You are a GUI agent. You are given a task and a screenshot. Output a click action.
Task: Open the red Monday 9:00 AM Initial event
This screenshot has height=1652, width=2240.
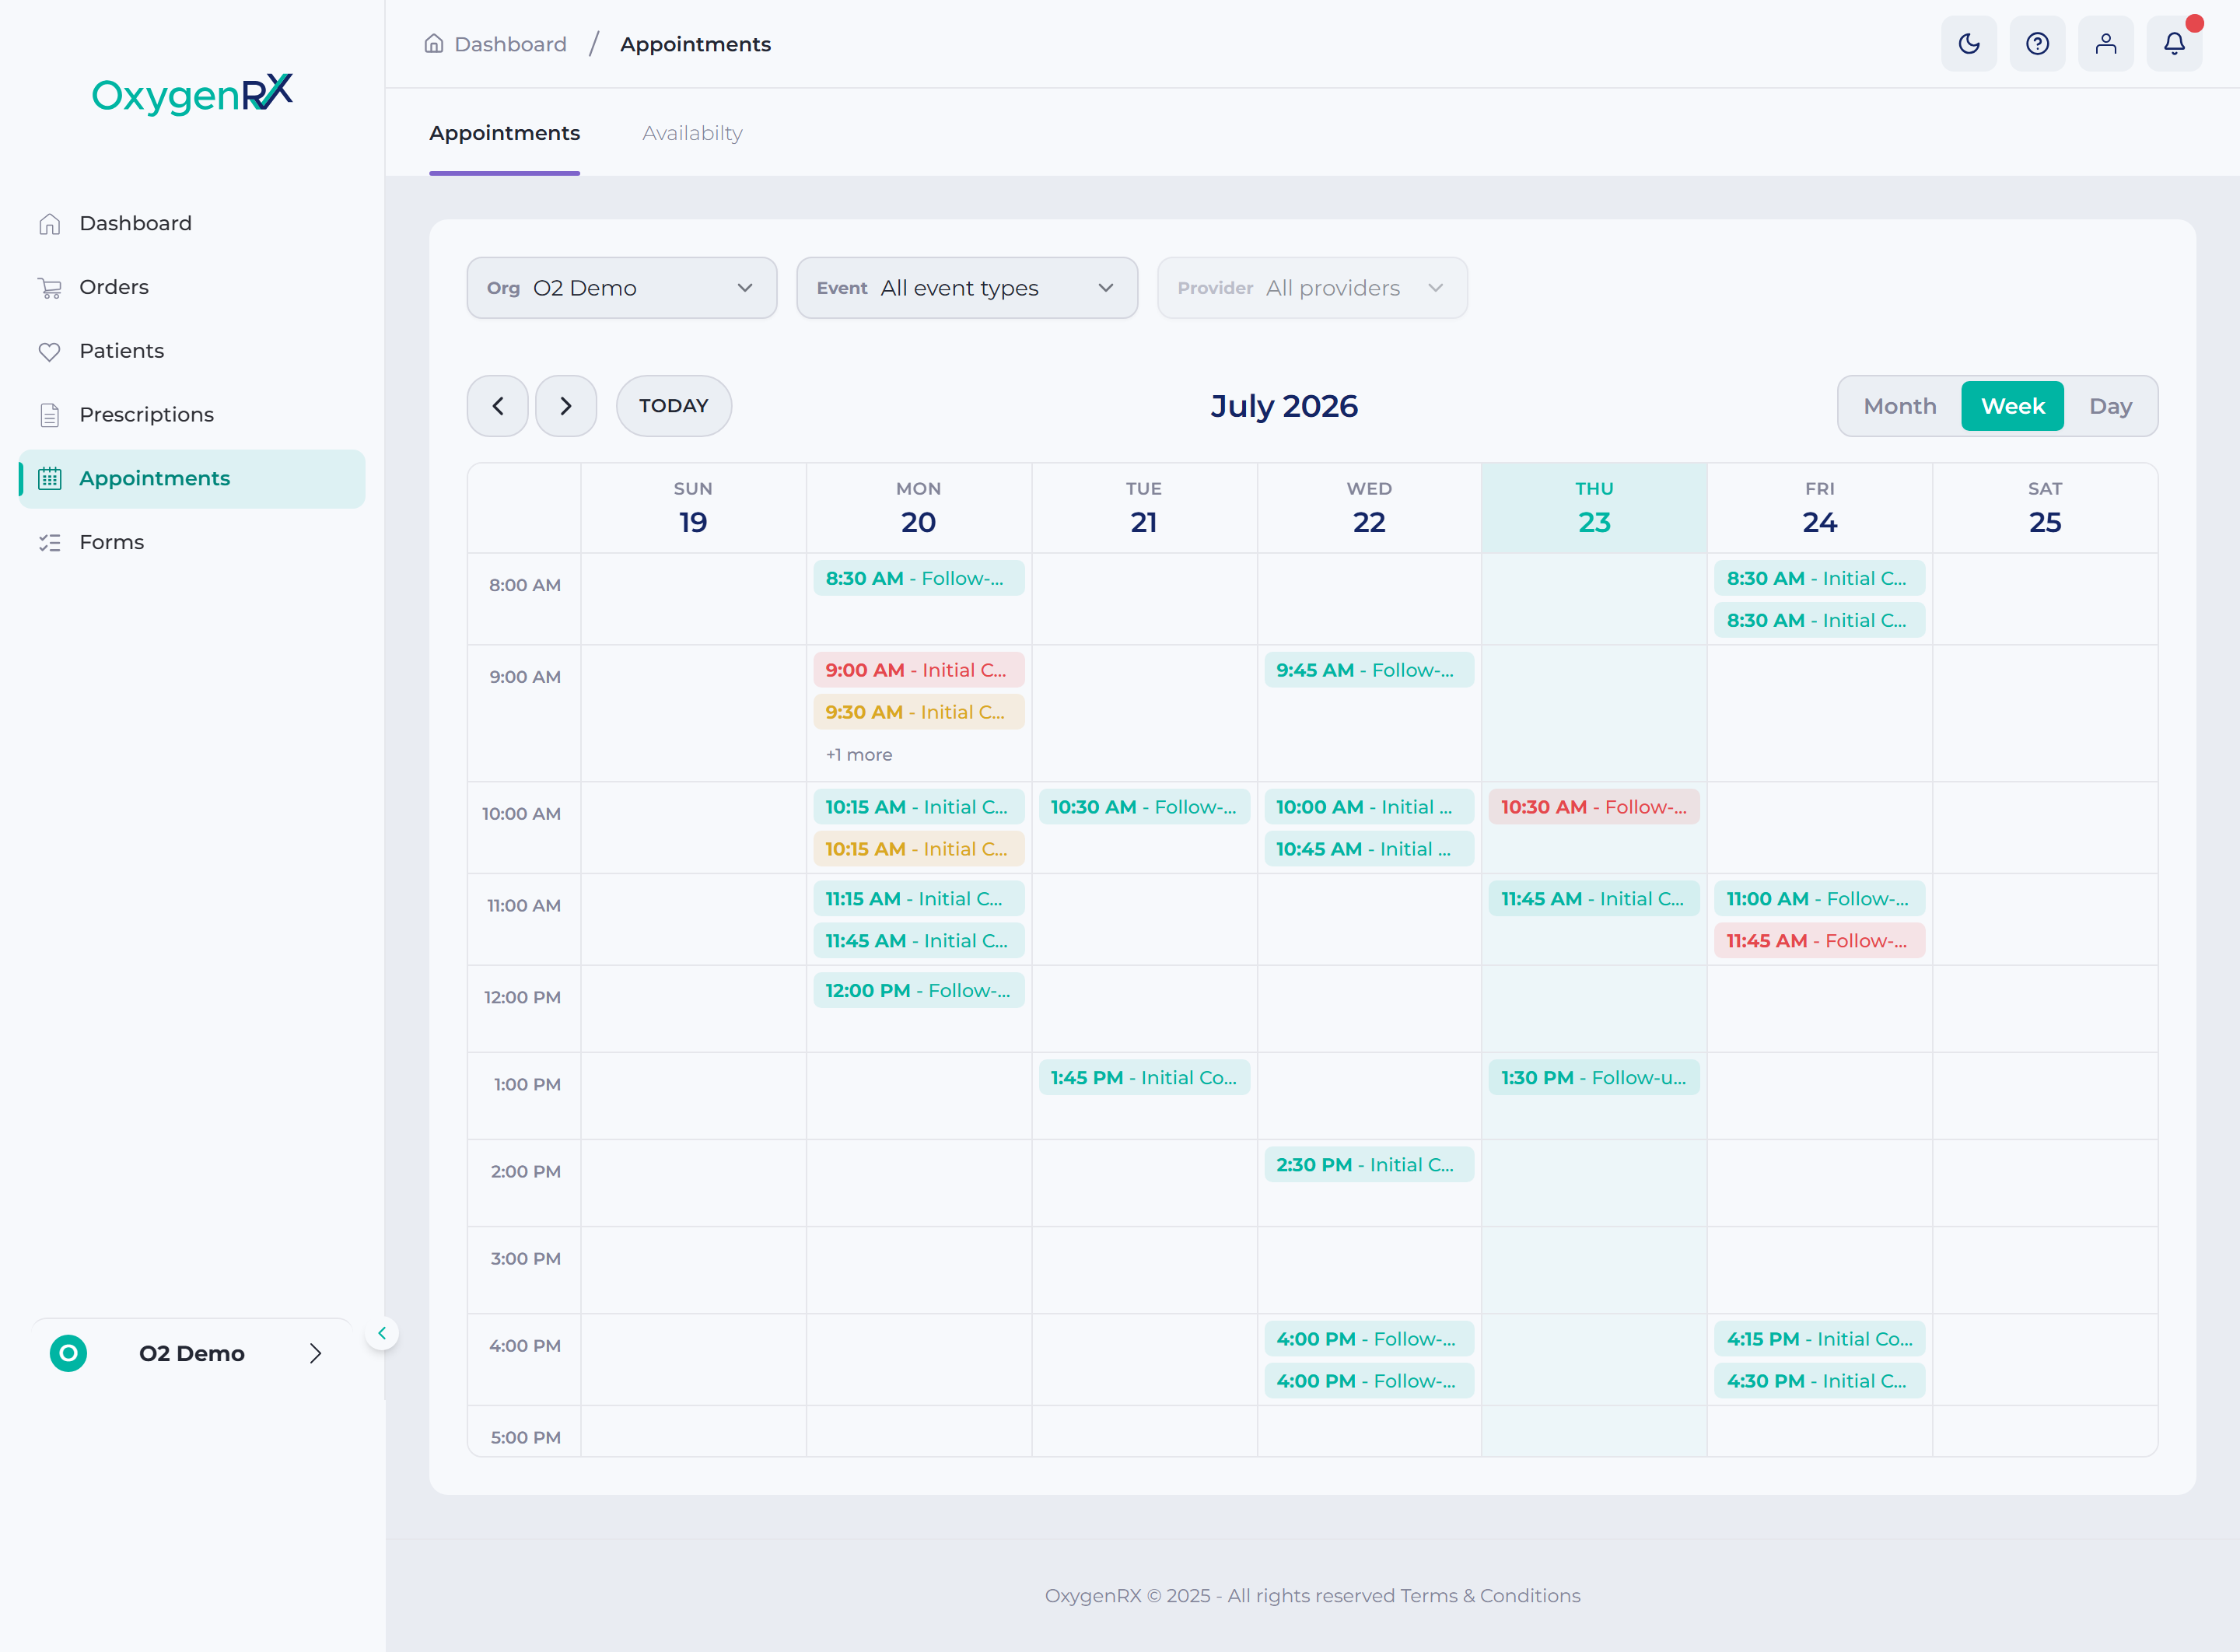pyautogui.click(x=918, y=670)
